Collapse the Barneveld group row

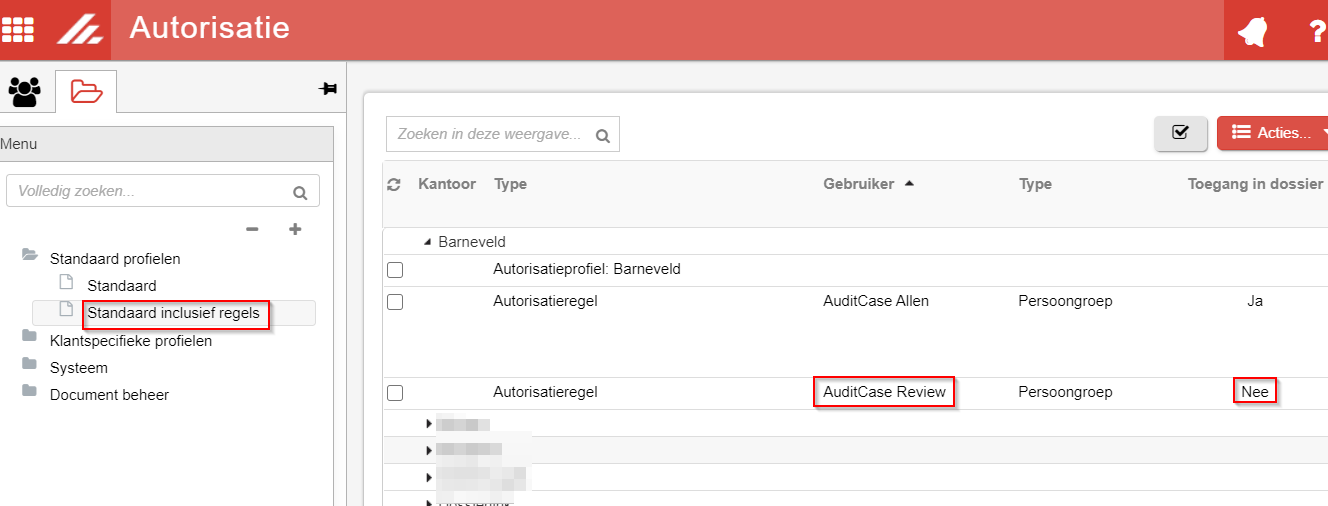(x=428, y=242)
